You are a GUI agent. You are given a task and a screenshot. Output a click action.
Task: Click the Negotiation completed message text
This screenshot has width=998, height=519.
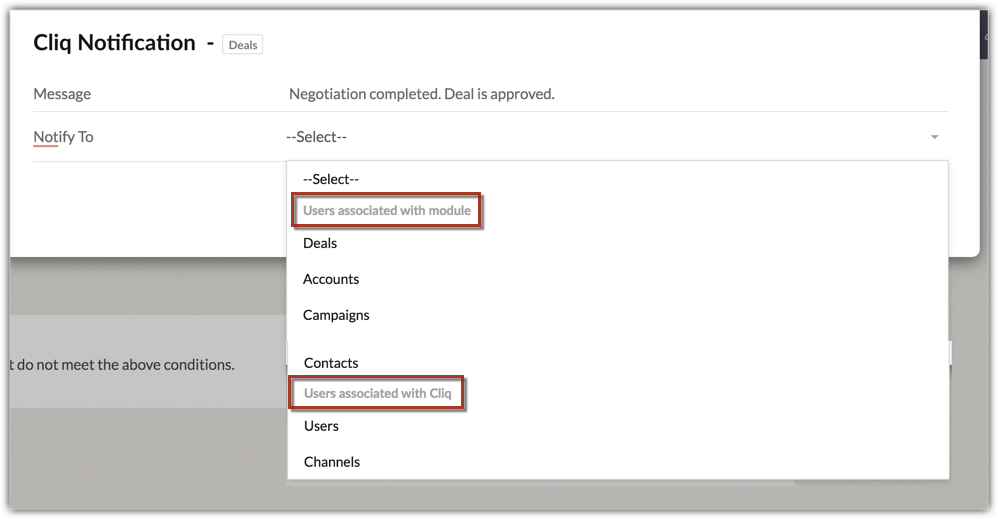click(x=421, y=94)
